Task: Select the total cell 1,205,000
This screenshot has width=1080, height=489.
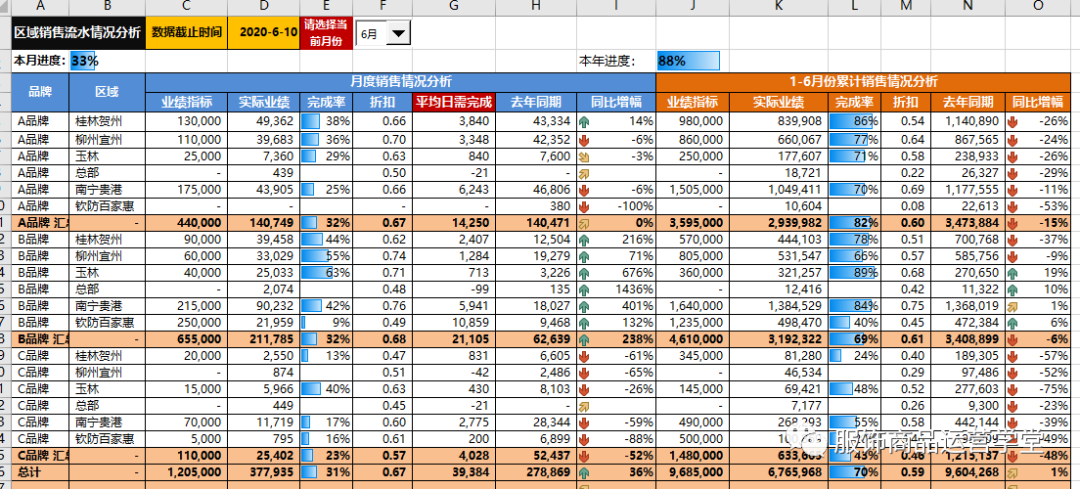Action: point(187,472)
